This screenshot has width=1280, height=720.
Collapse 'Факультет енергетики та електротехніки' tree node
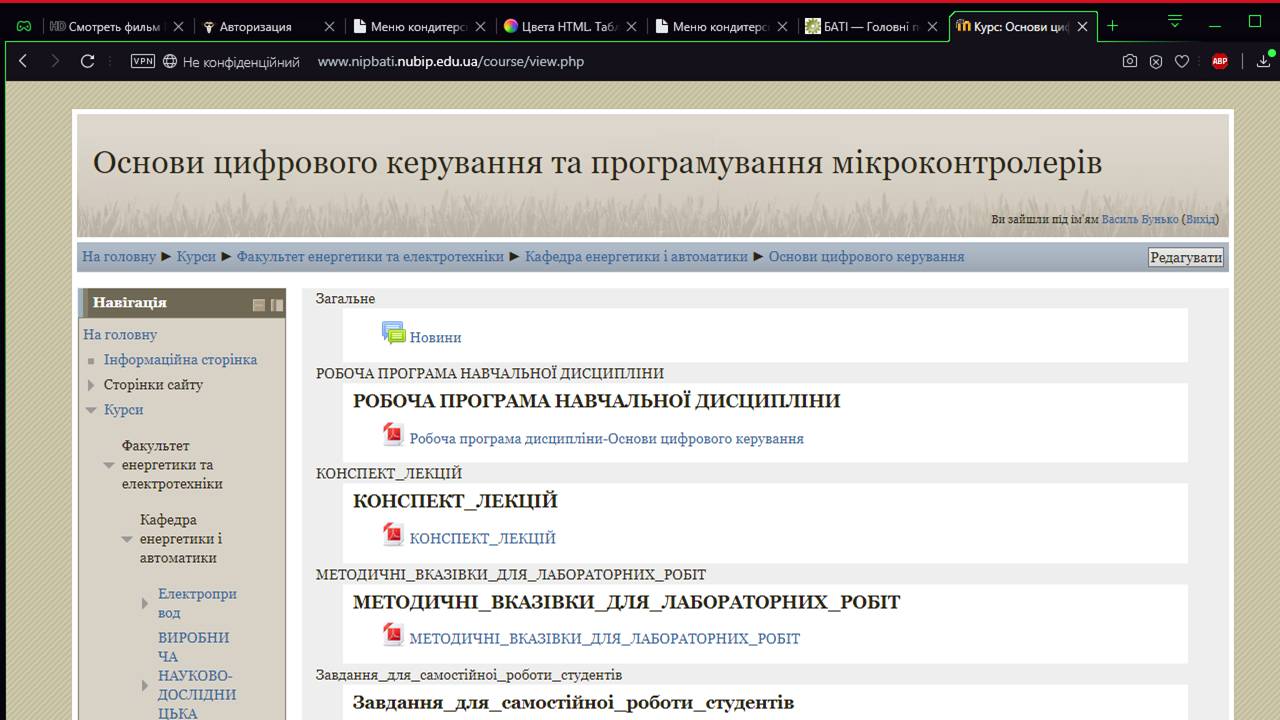point(109,465)
